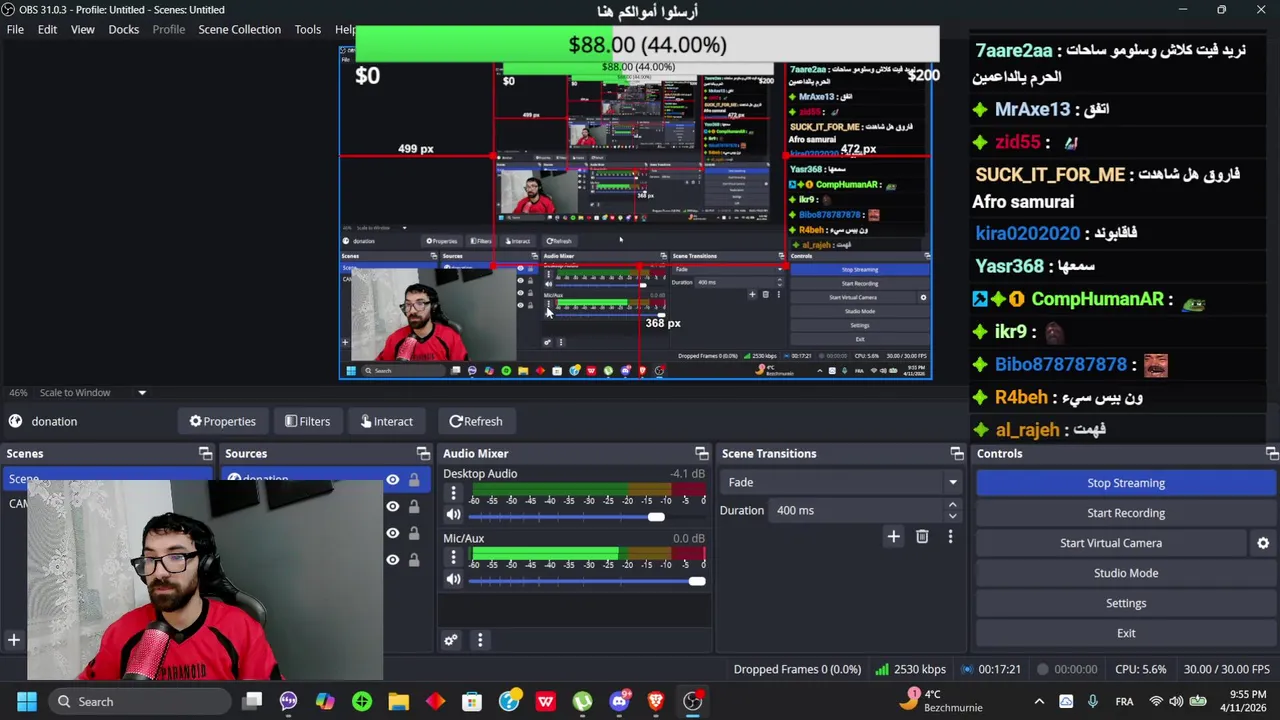
Task: Open the Docks menu
Action: [124, 29]
